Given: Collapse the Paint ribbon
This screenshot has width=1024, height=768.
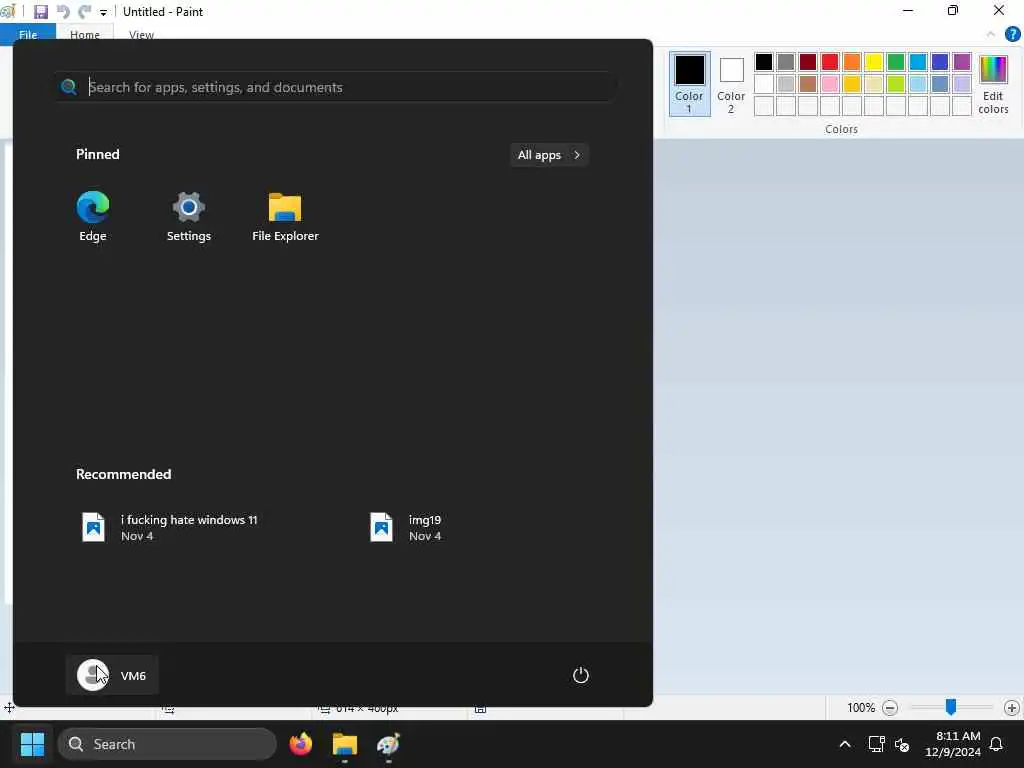Looking at the screenshot, I should [x=991, y=34].
